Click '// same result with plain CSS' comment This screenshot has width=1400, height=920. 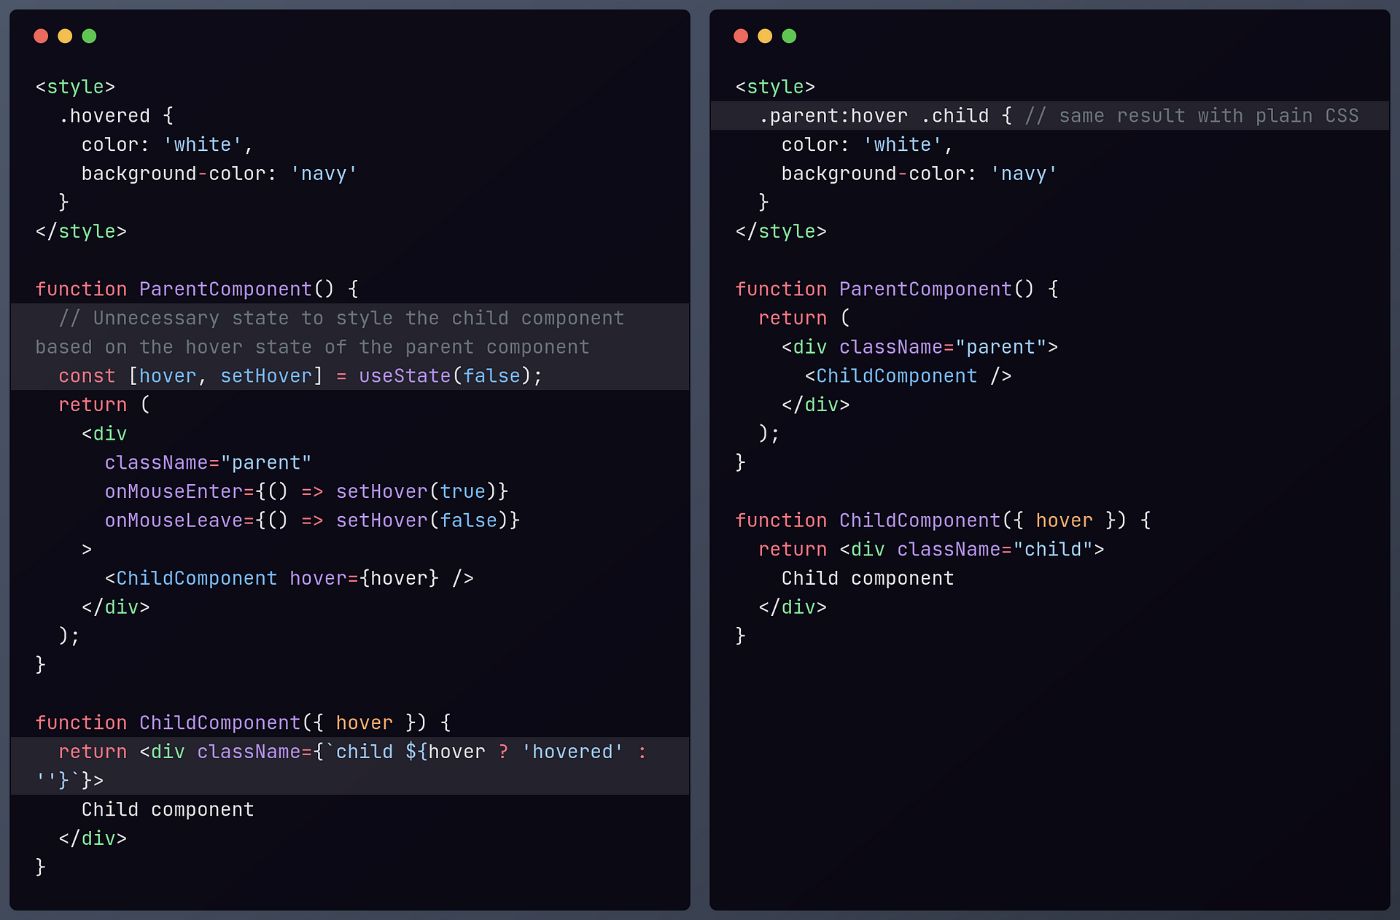pos(1191,116)
